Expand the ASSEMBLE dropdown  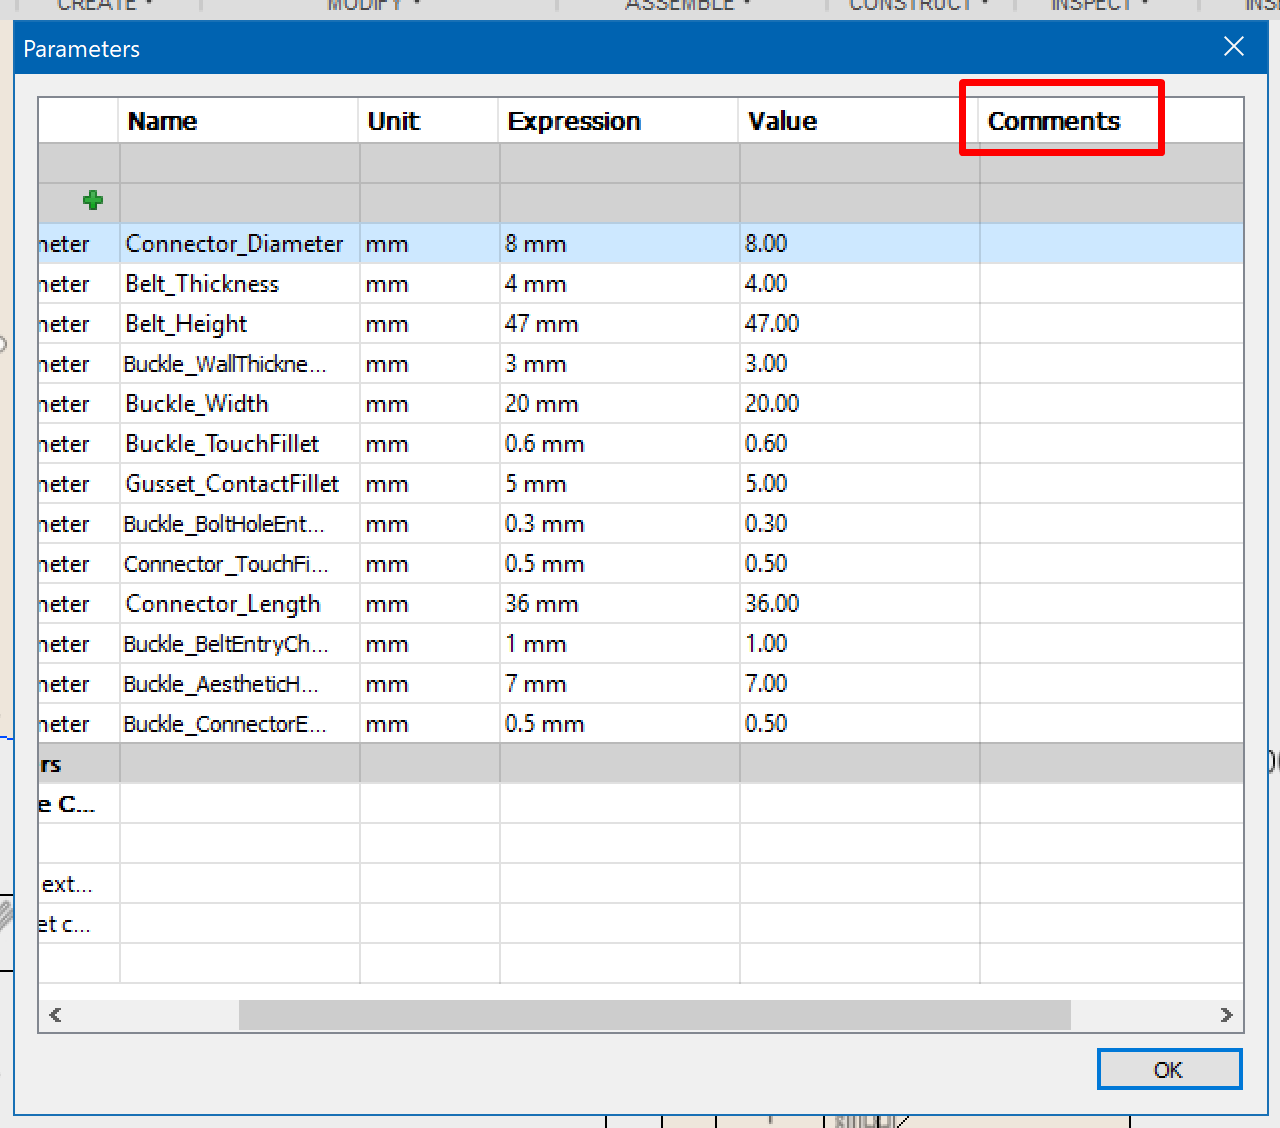(680, 7)
